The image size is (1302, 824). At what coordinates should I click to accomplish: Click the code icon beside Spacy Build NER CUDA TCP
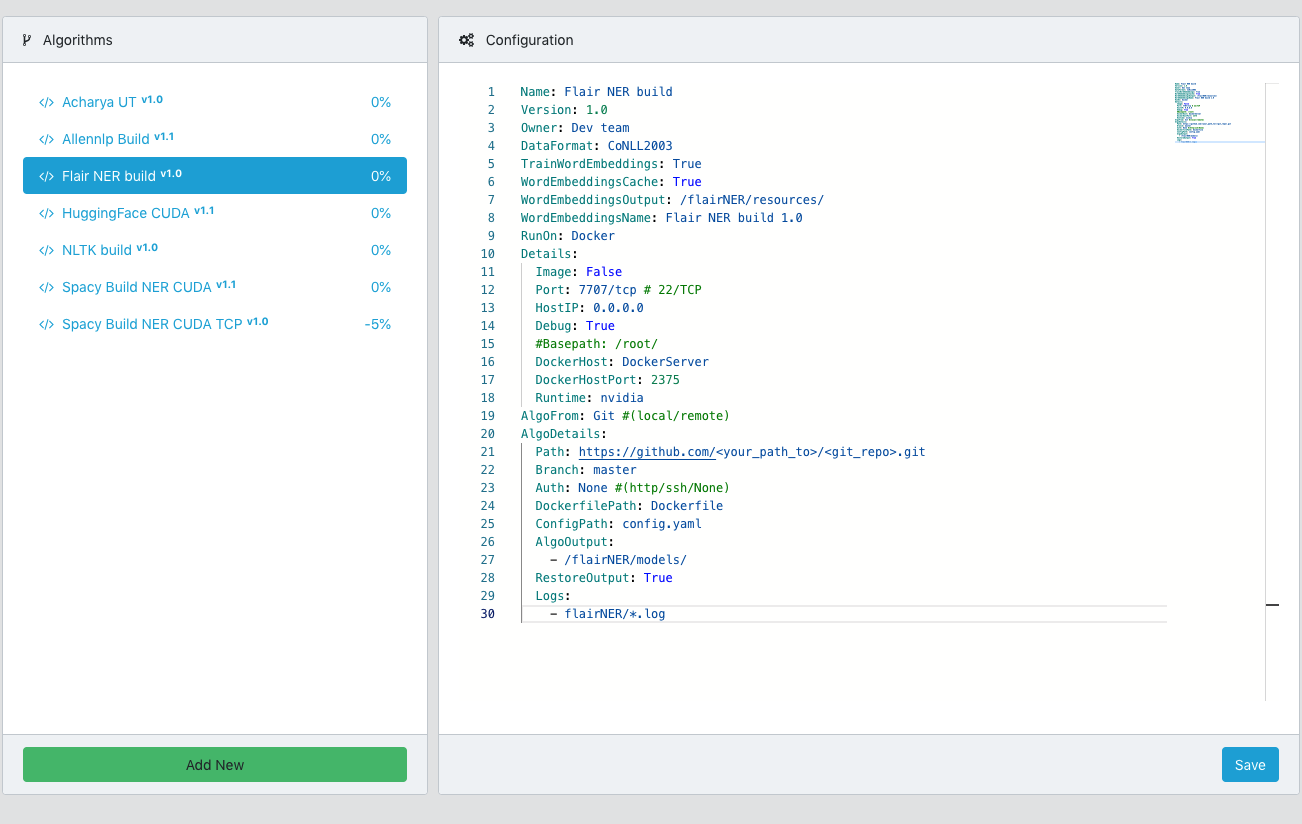point(46,325)
